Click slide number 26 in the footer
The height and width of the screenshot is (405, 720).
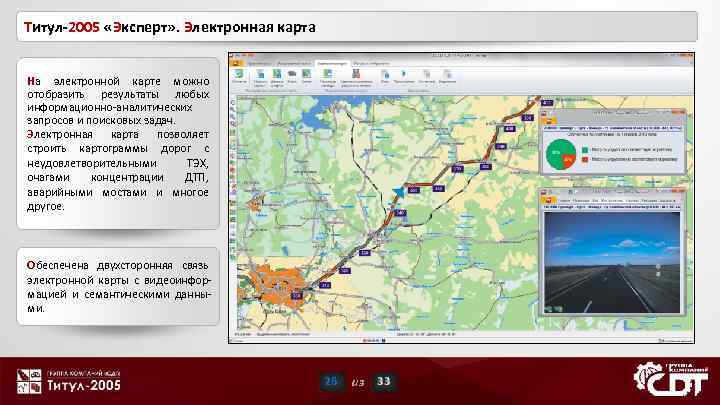(x=331, y=381)
